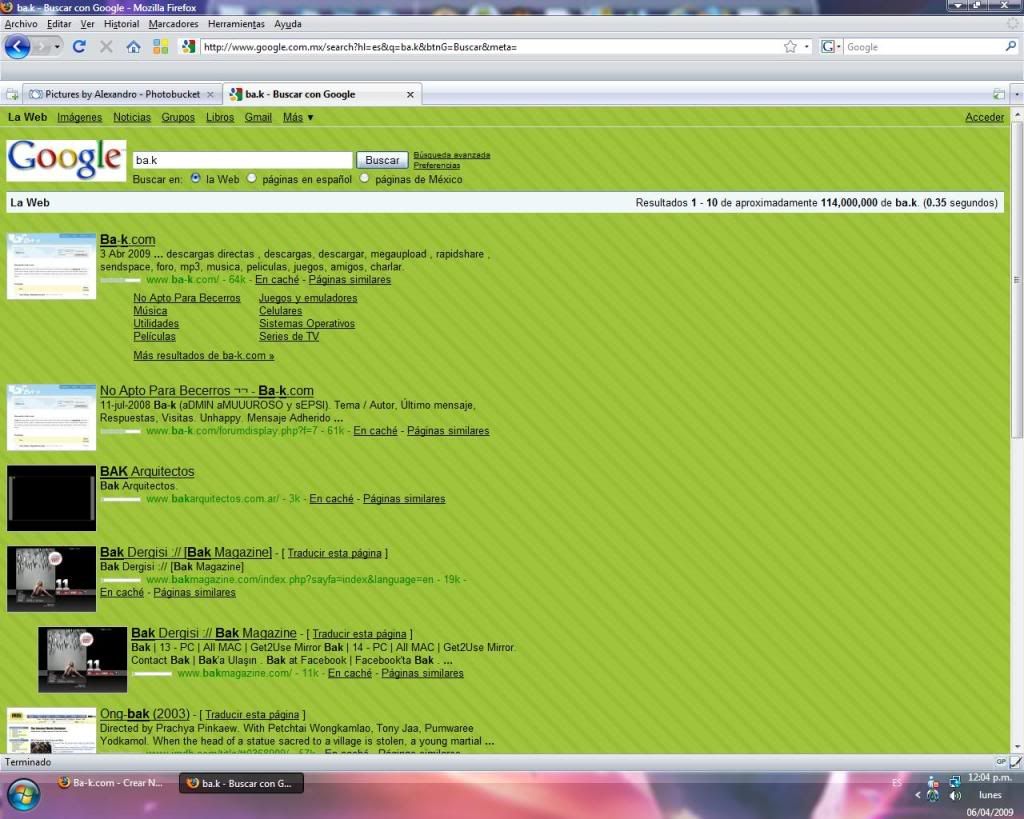Click the search engine G icon
This screenshot has height=819, width=1024.
click(828, 47)
